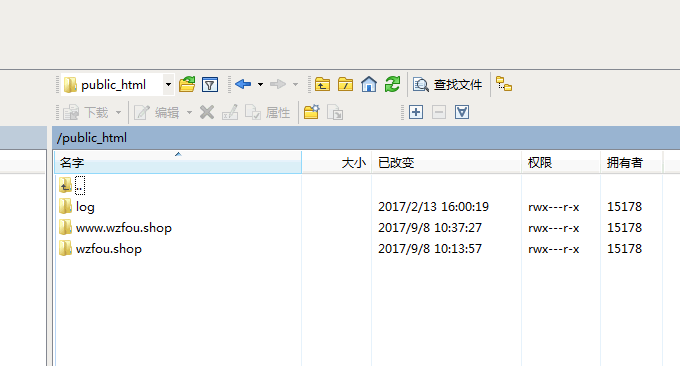Open the 下载 dropdown arrow
Screen dimensions: 680x366
click(x=118, y=113)
